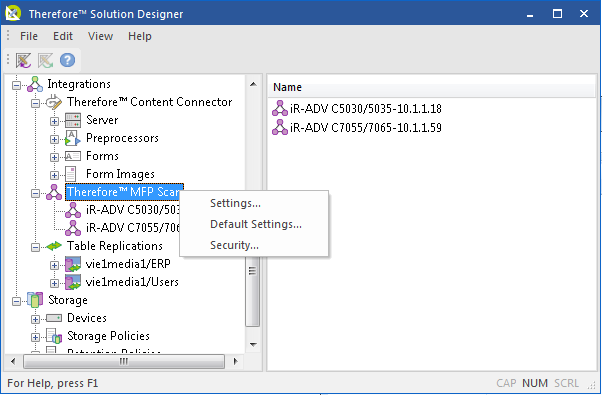This screenshot has height=395, width=602.
Task: Click tree vertical scrollbar up arrow
Action: tap(253, 84)
